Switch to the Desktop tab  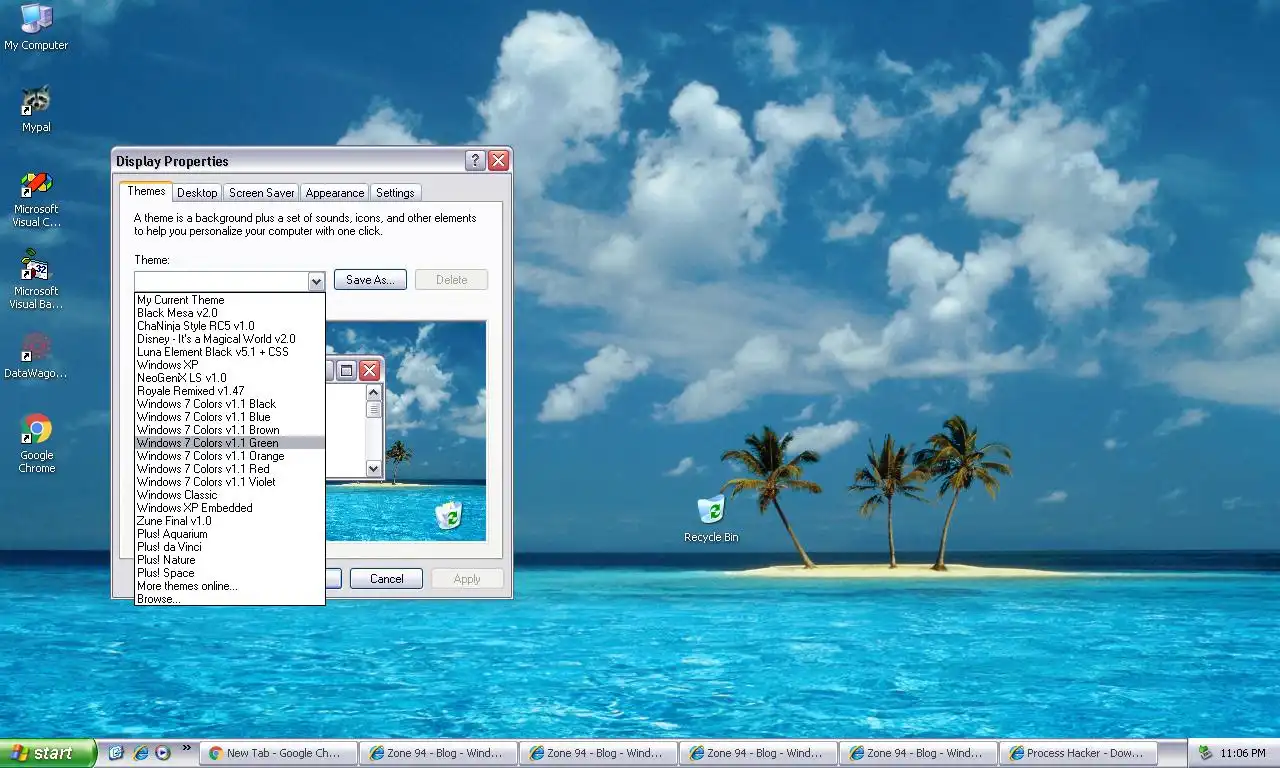pos(197,193)
